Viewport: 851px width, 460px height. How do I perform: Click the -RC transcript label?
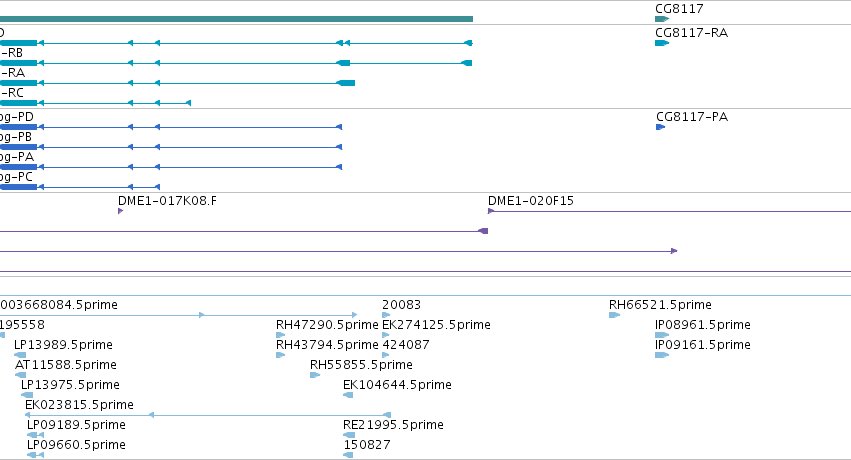point(11,93)
